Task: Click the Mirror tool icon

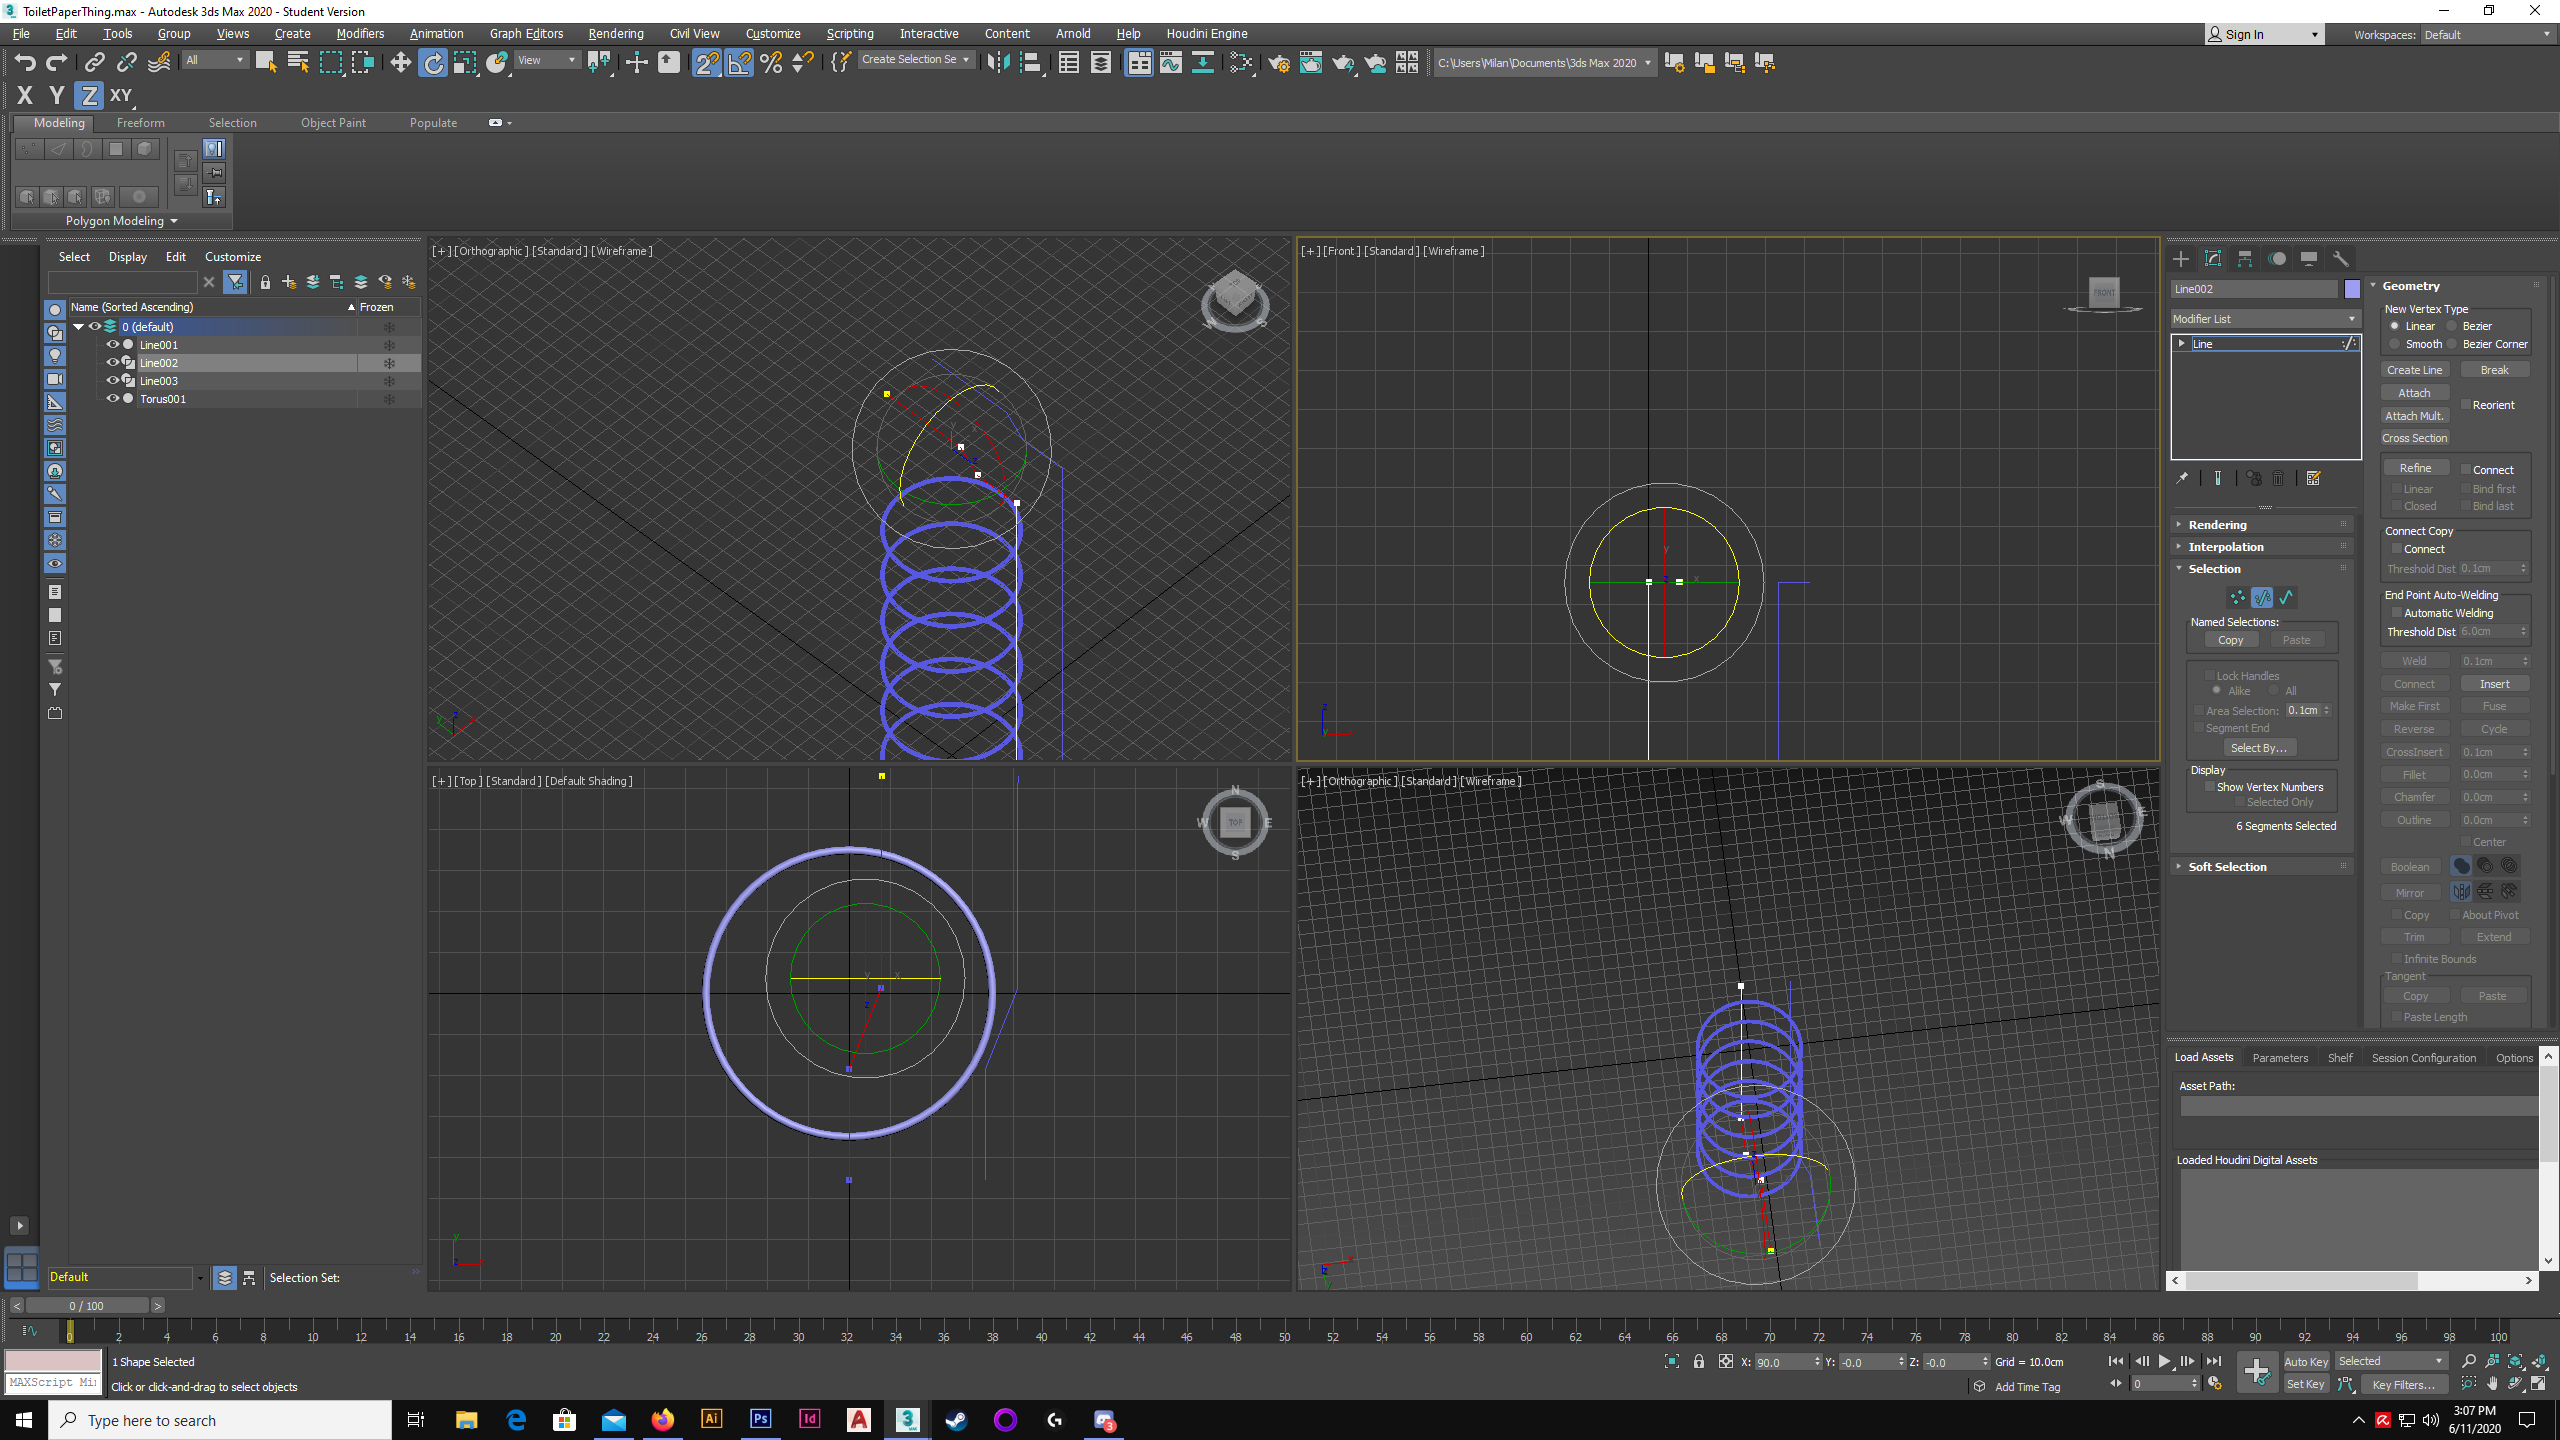Action: point(998,63)
